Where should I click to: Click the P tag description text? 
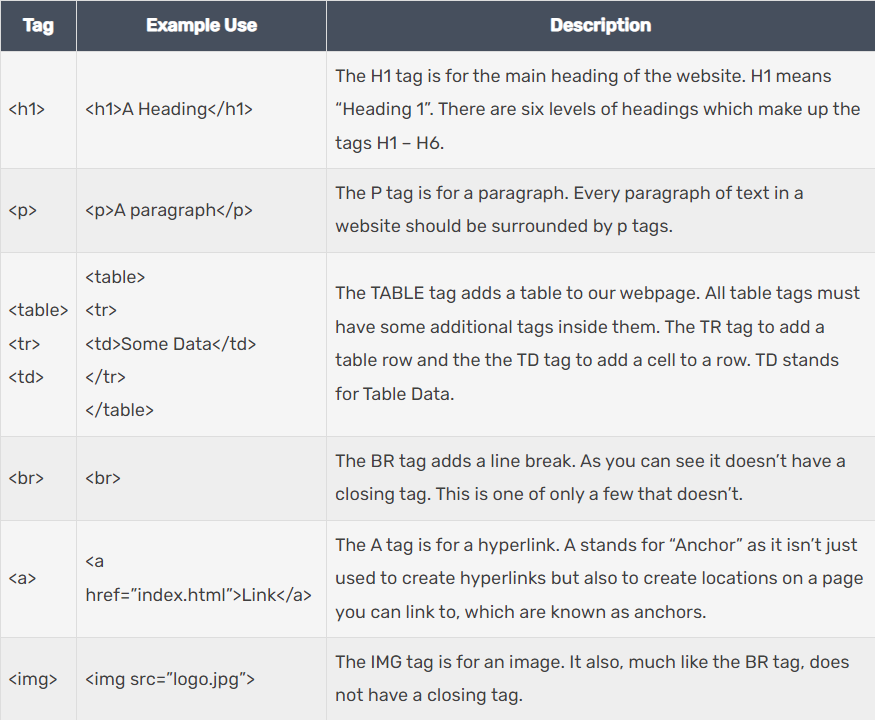point(569,210)
